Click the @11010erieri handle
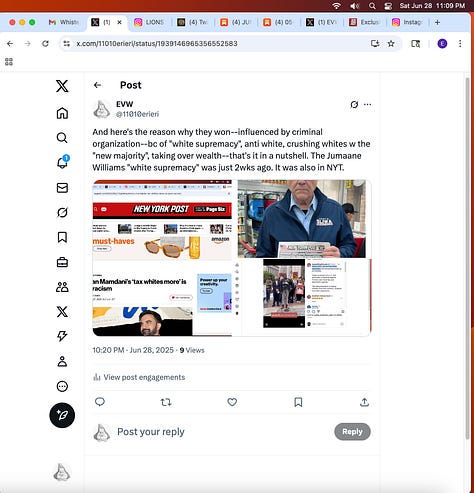 pos(137,114)
